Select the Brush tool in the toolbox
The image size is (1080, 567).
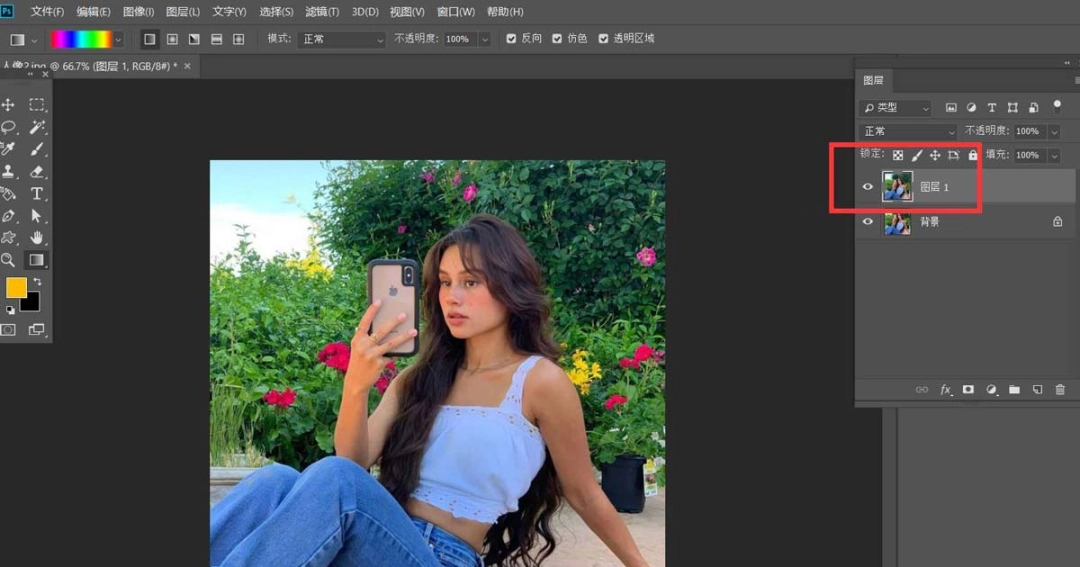point(37,149)
